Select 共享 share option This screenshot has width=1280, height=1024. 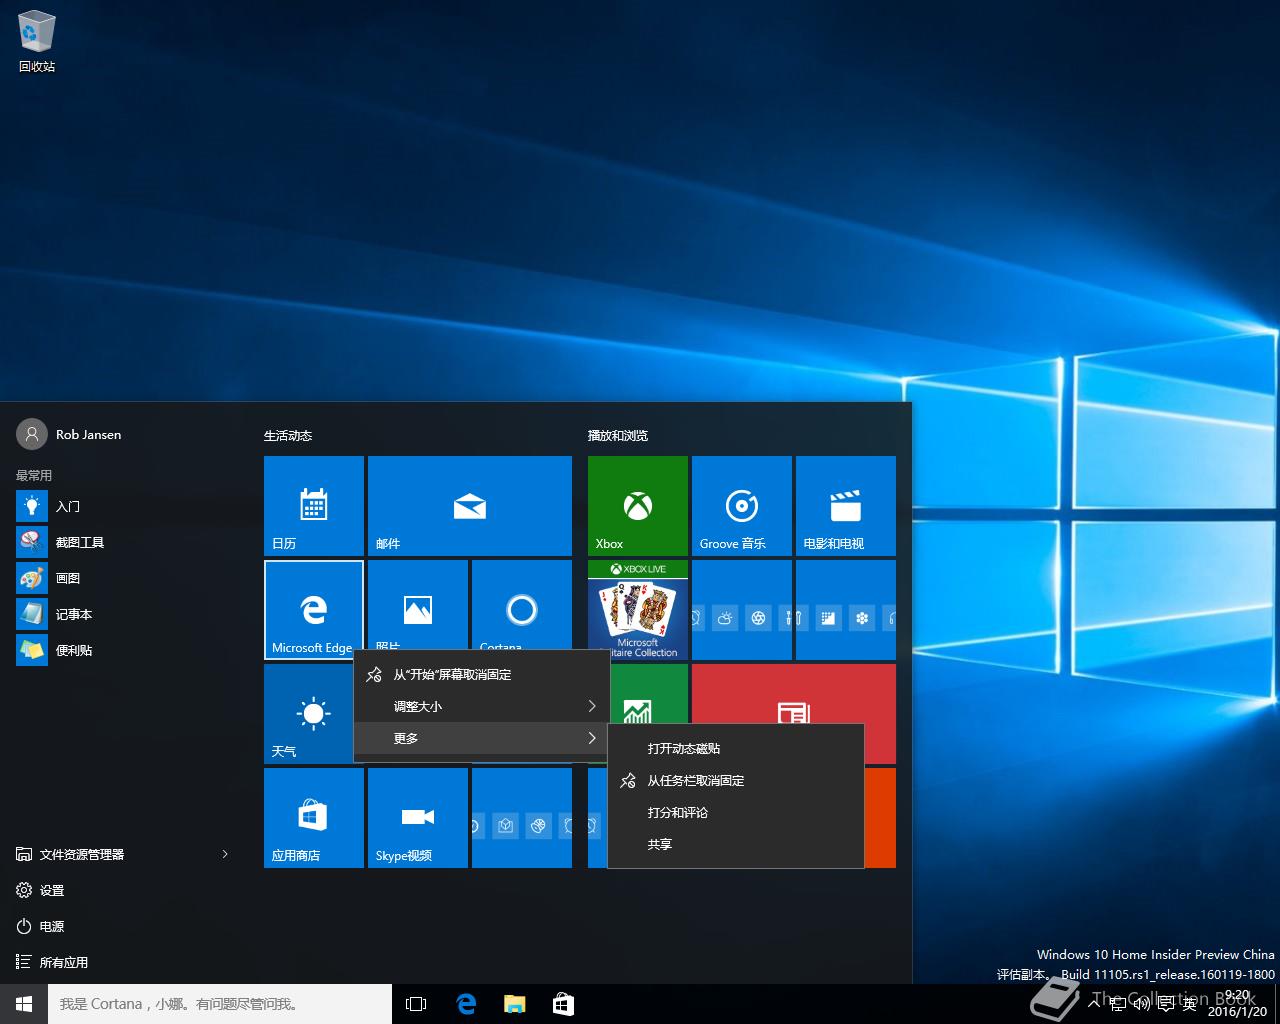click(736, 844)
